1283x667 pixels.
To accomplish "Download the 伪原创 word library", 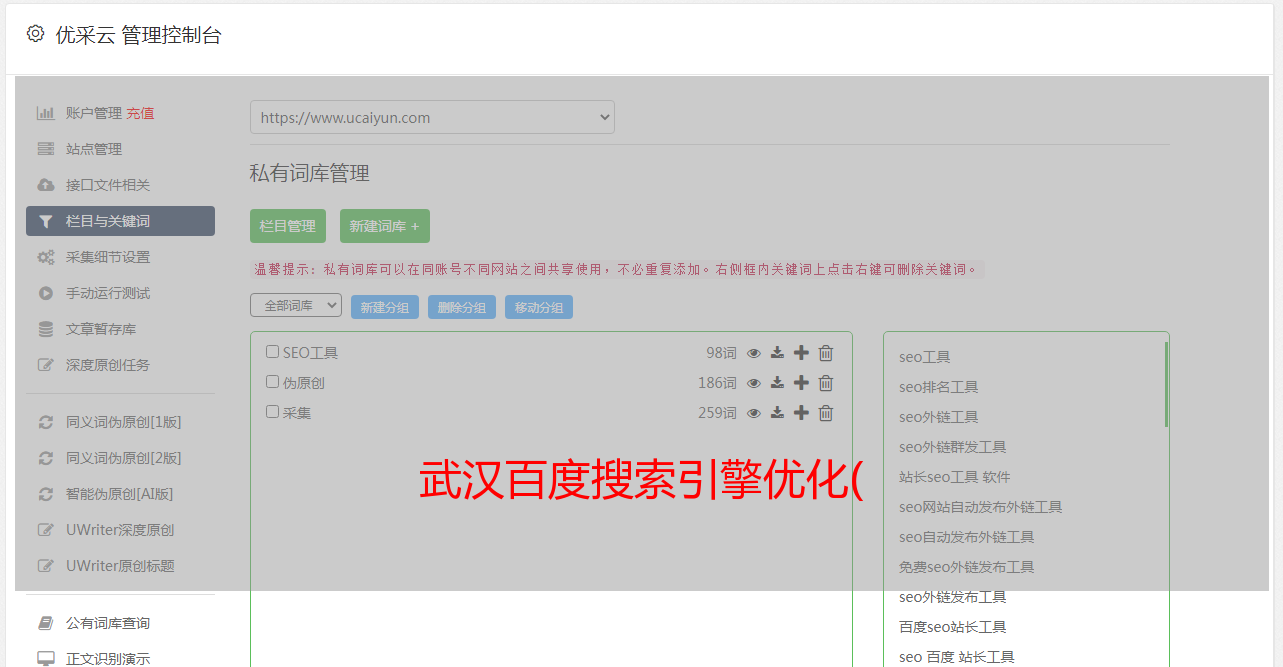I will tap(777, 383).
